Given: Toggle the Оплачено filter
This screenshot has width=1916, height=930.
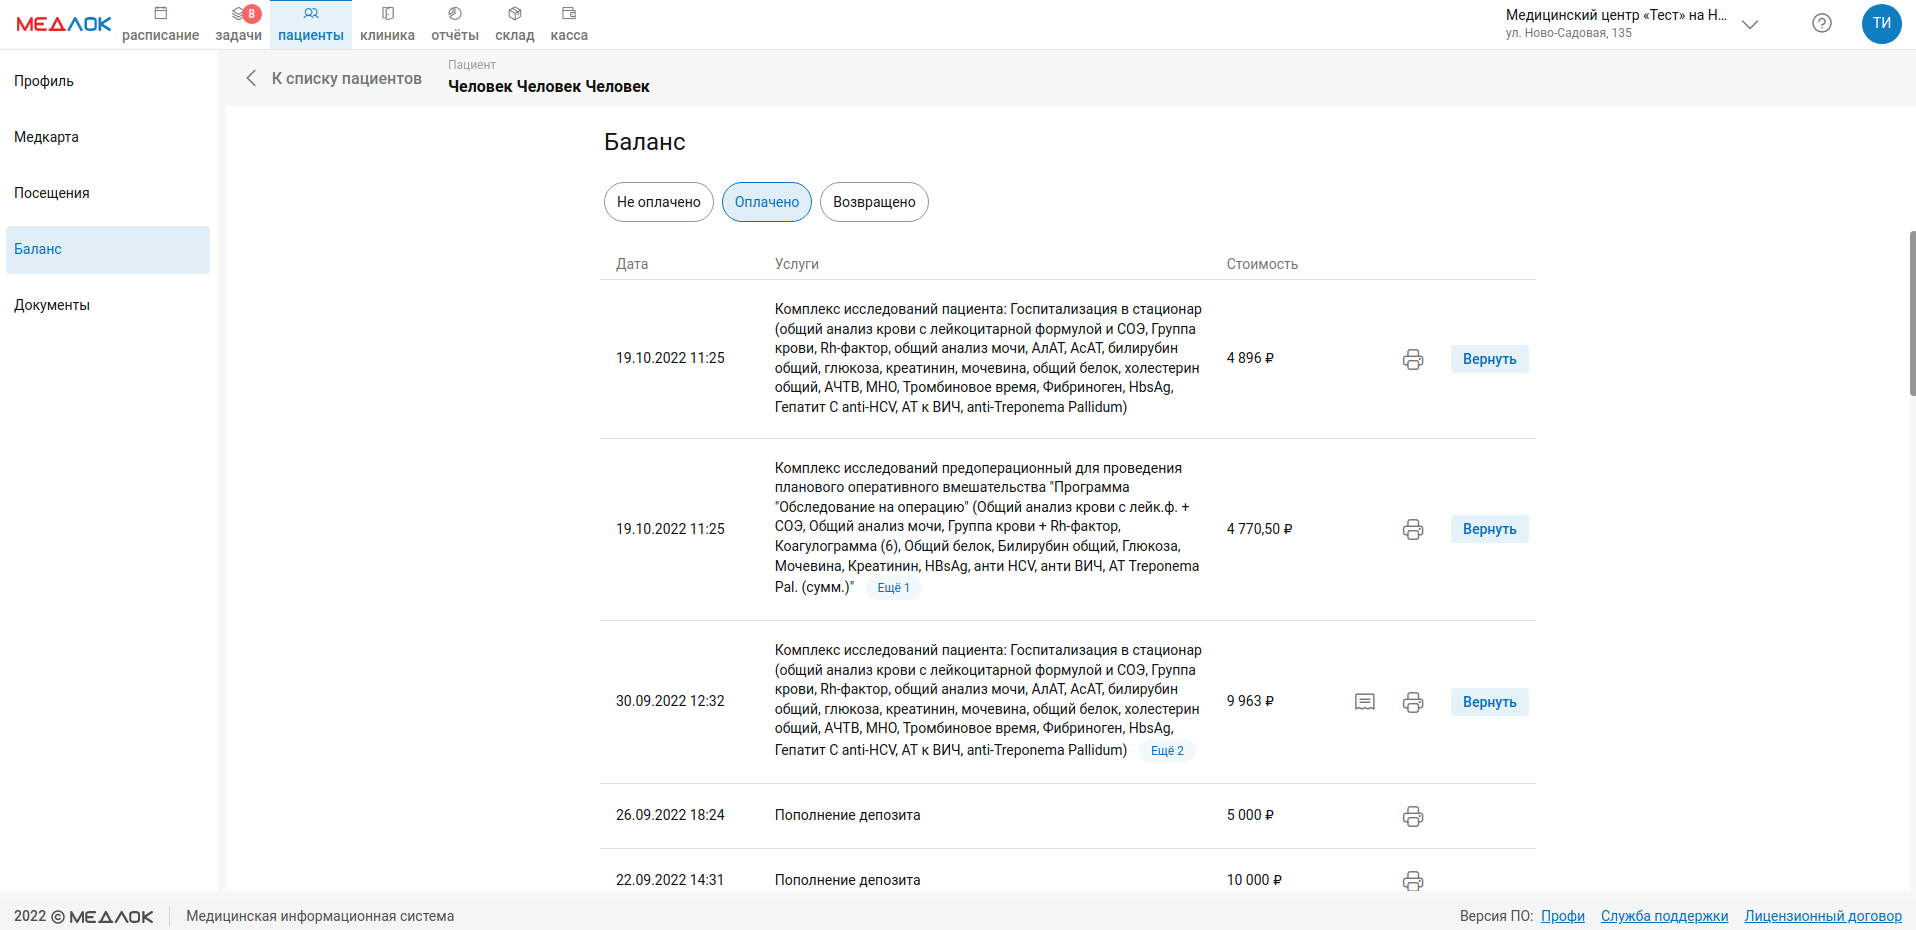Looking at the screenshot, I should pos(767,202).
